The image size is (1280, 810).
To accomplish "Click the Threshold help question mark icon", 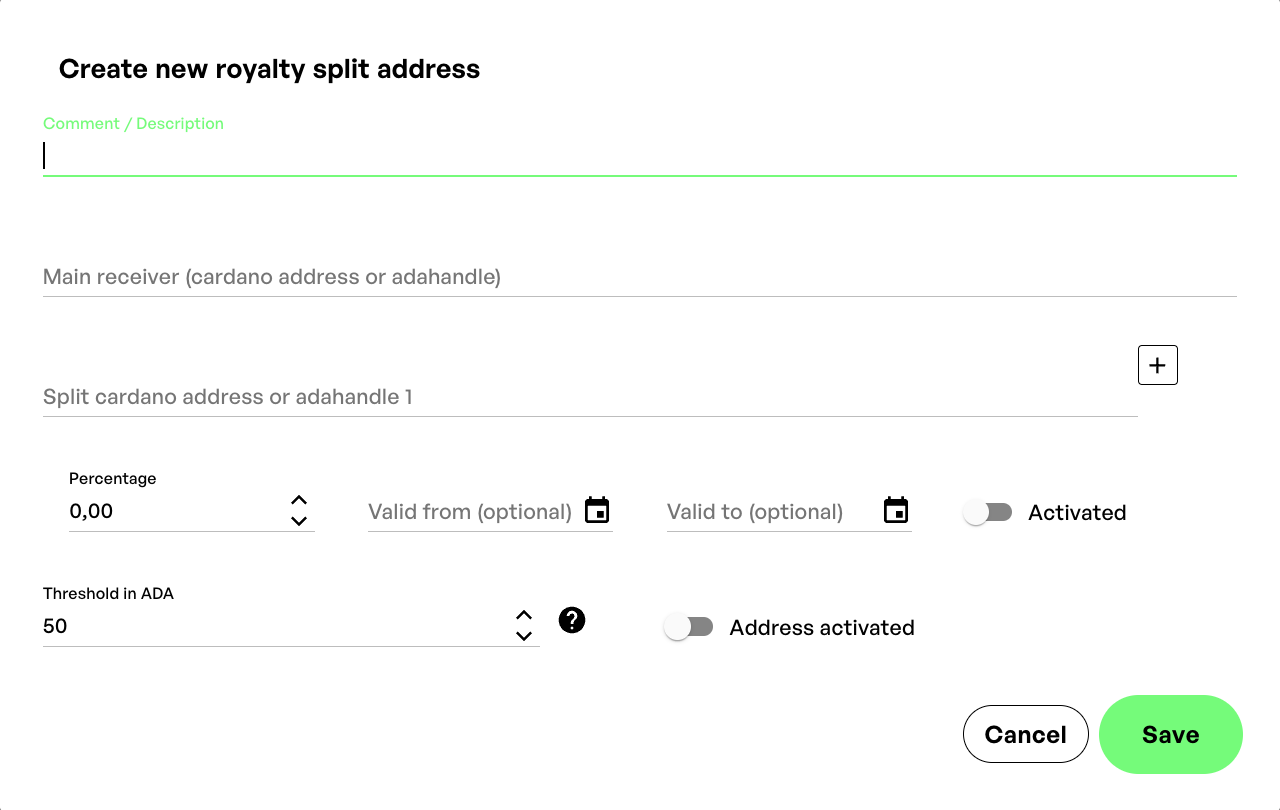I will (x=572, y=621).
